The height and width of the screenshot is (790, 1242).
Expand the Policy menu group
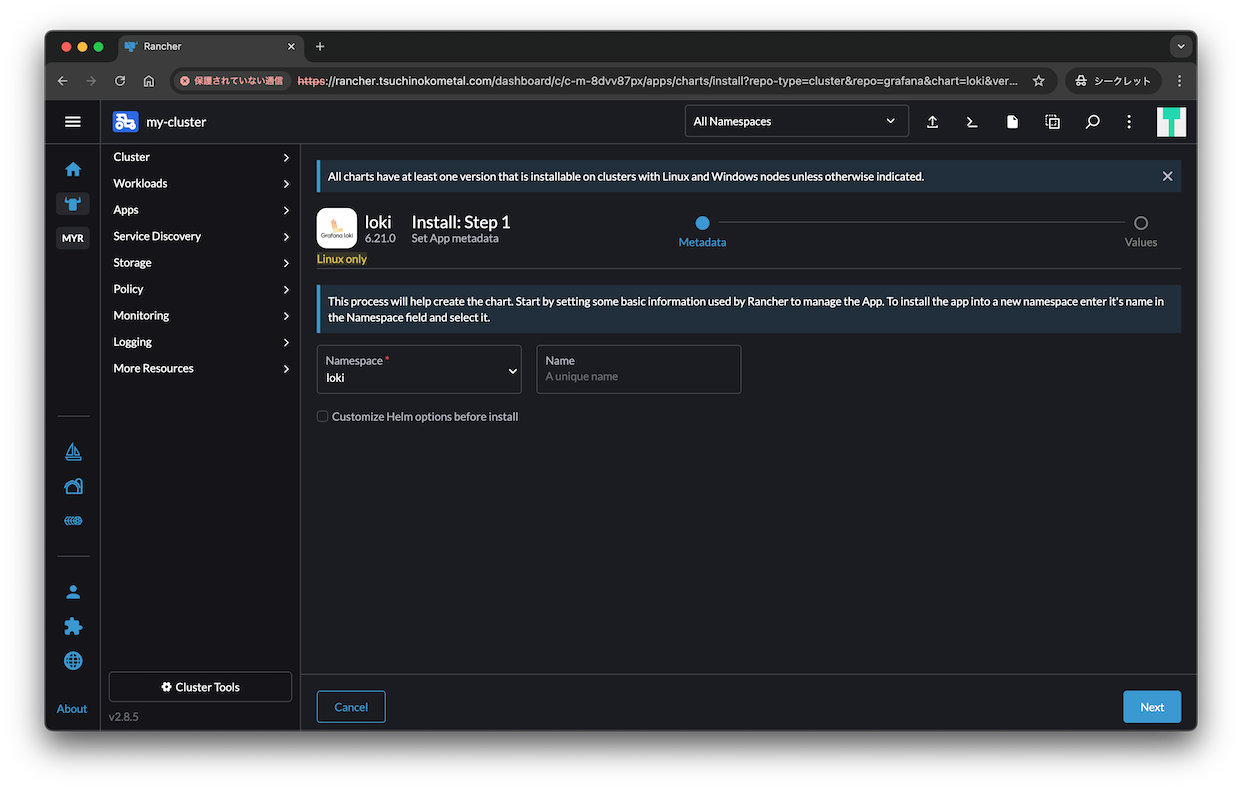click(x=200, y=289)
